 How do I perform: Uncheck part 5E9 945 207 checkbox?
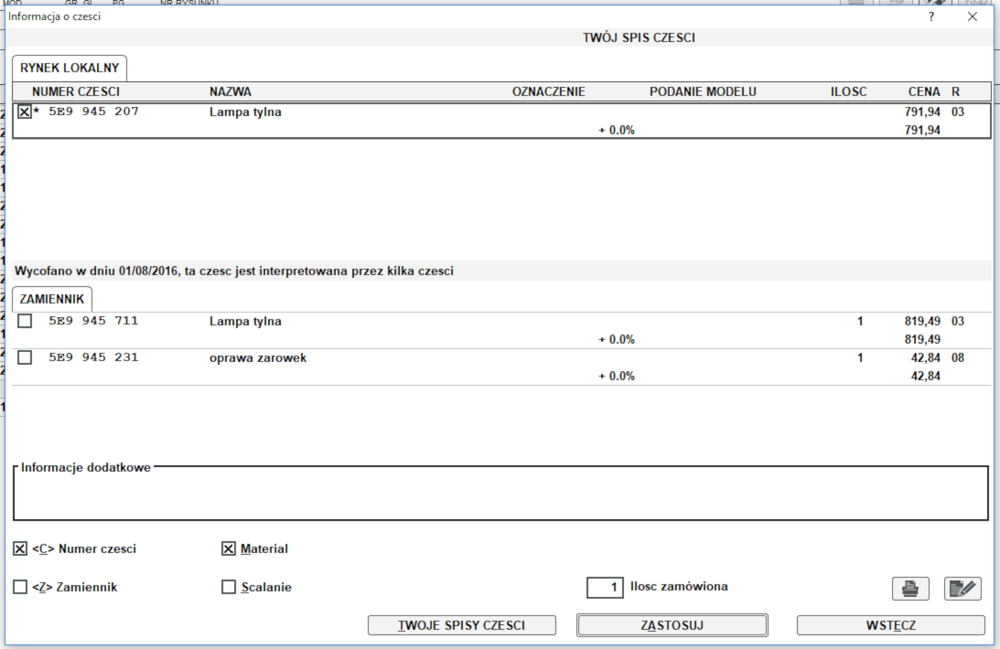pos(25,112)
